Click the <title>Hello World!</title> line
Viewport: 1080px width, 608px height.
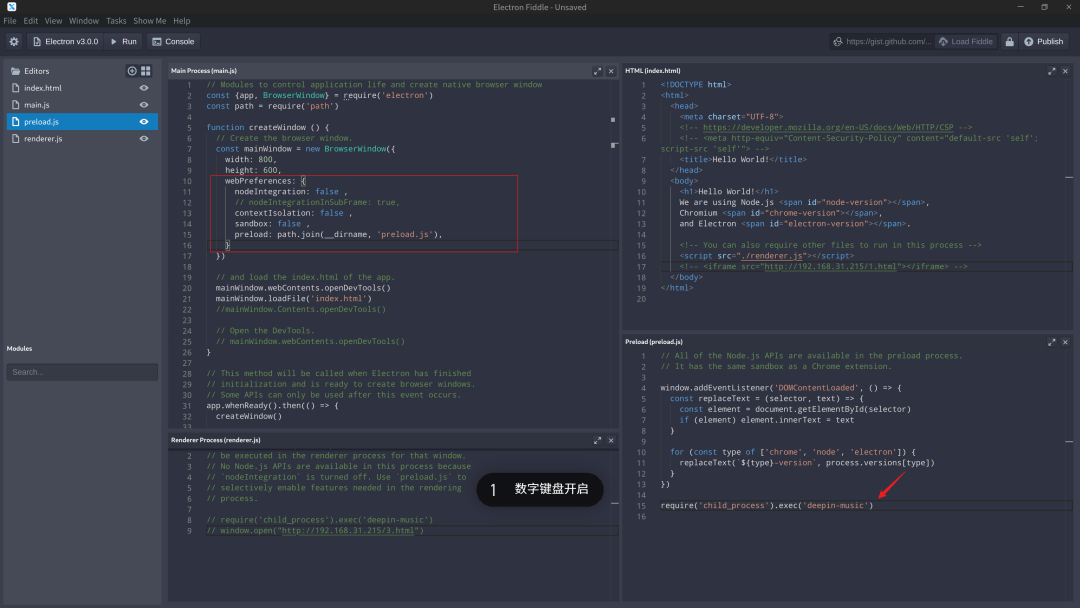[x=742, y=159]
